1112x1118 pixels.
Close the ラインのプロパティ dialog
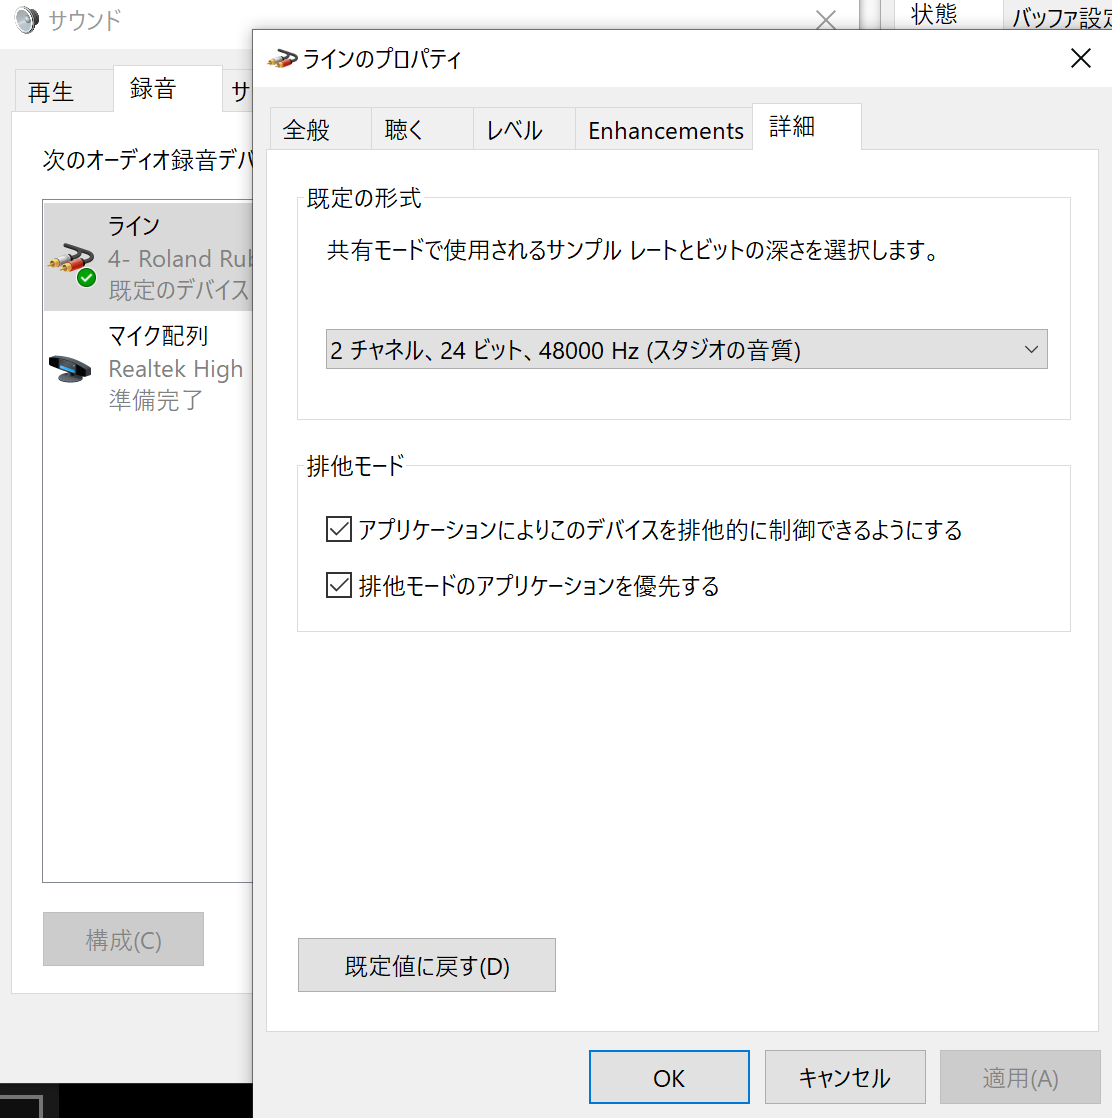click(1081, 58)
